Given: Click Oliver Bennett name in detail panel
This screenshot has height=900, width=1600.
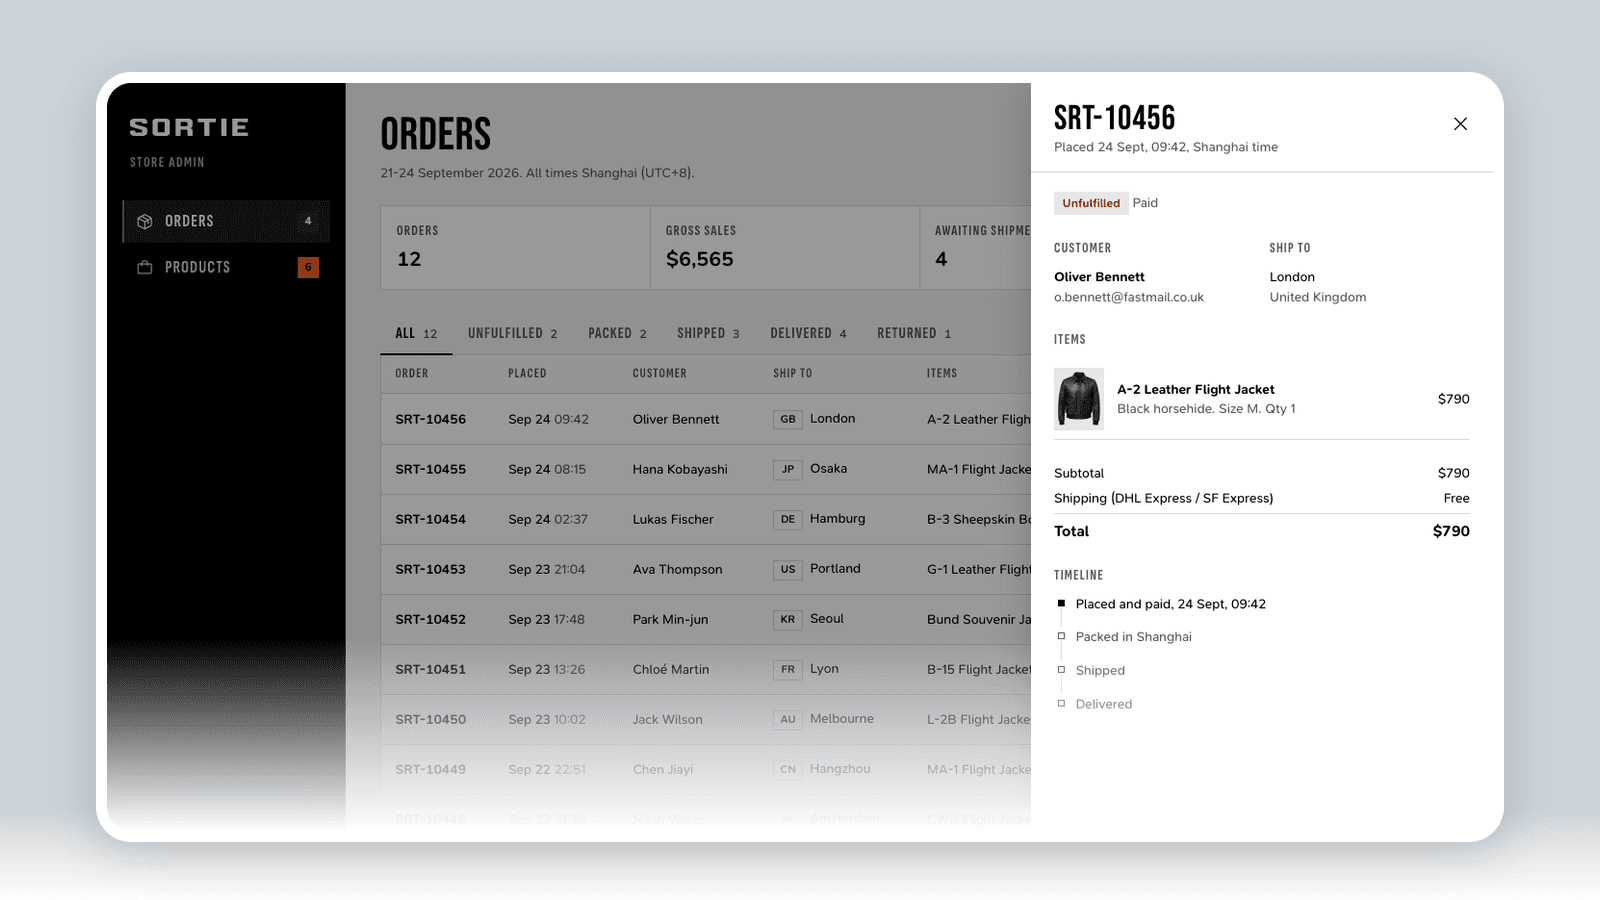Looking at the screenshot, I should pyautogui.click(x=1099, y=277).
